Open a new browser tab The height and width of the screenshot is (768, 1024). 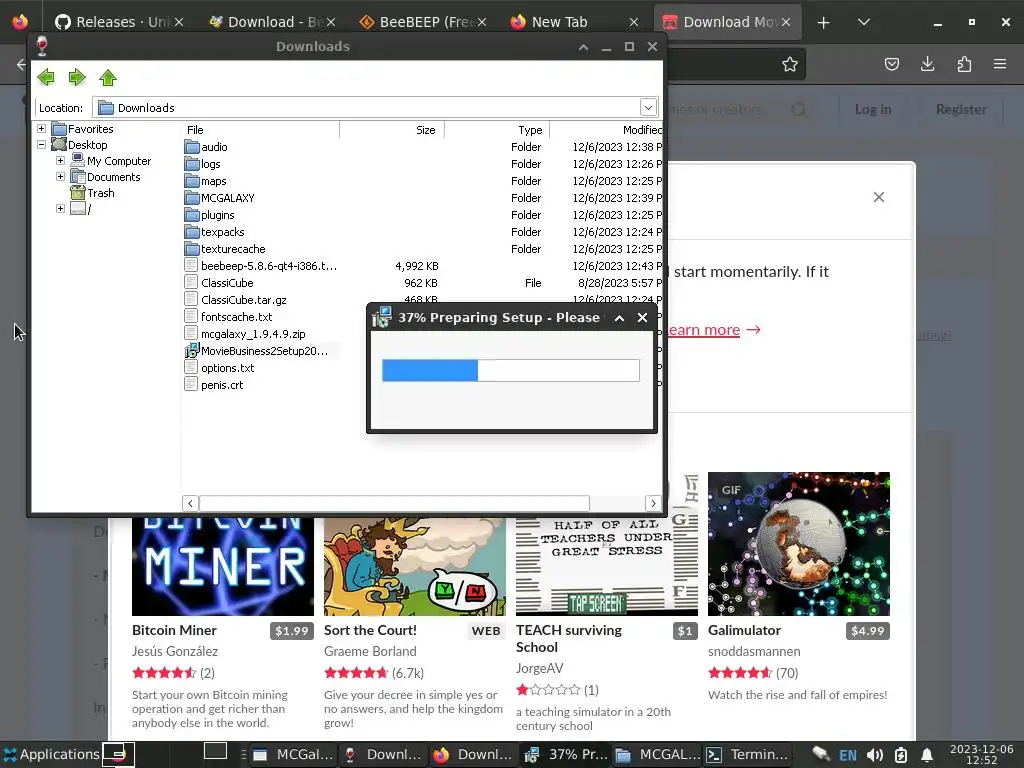click(x=824, y=22)
